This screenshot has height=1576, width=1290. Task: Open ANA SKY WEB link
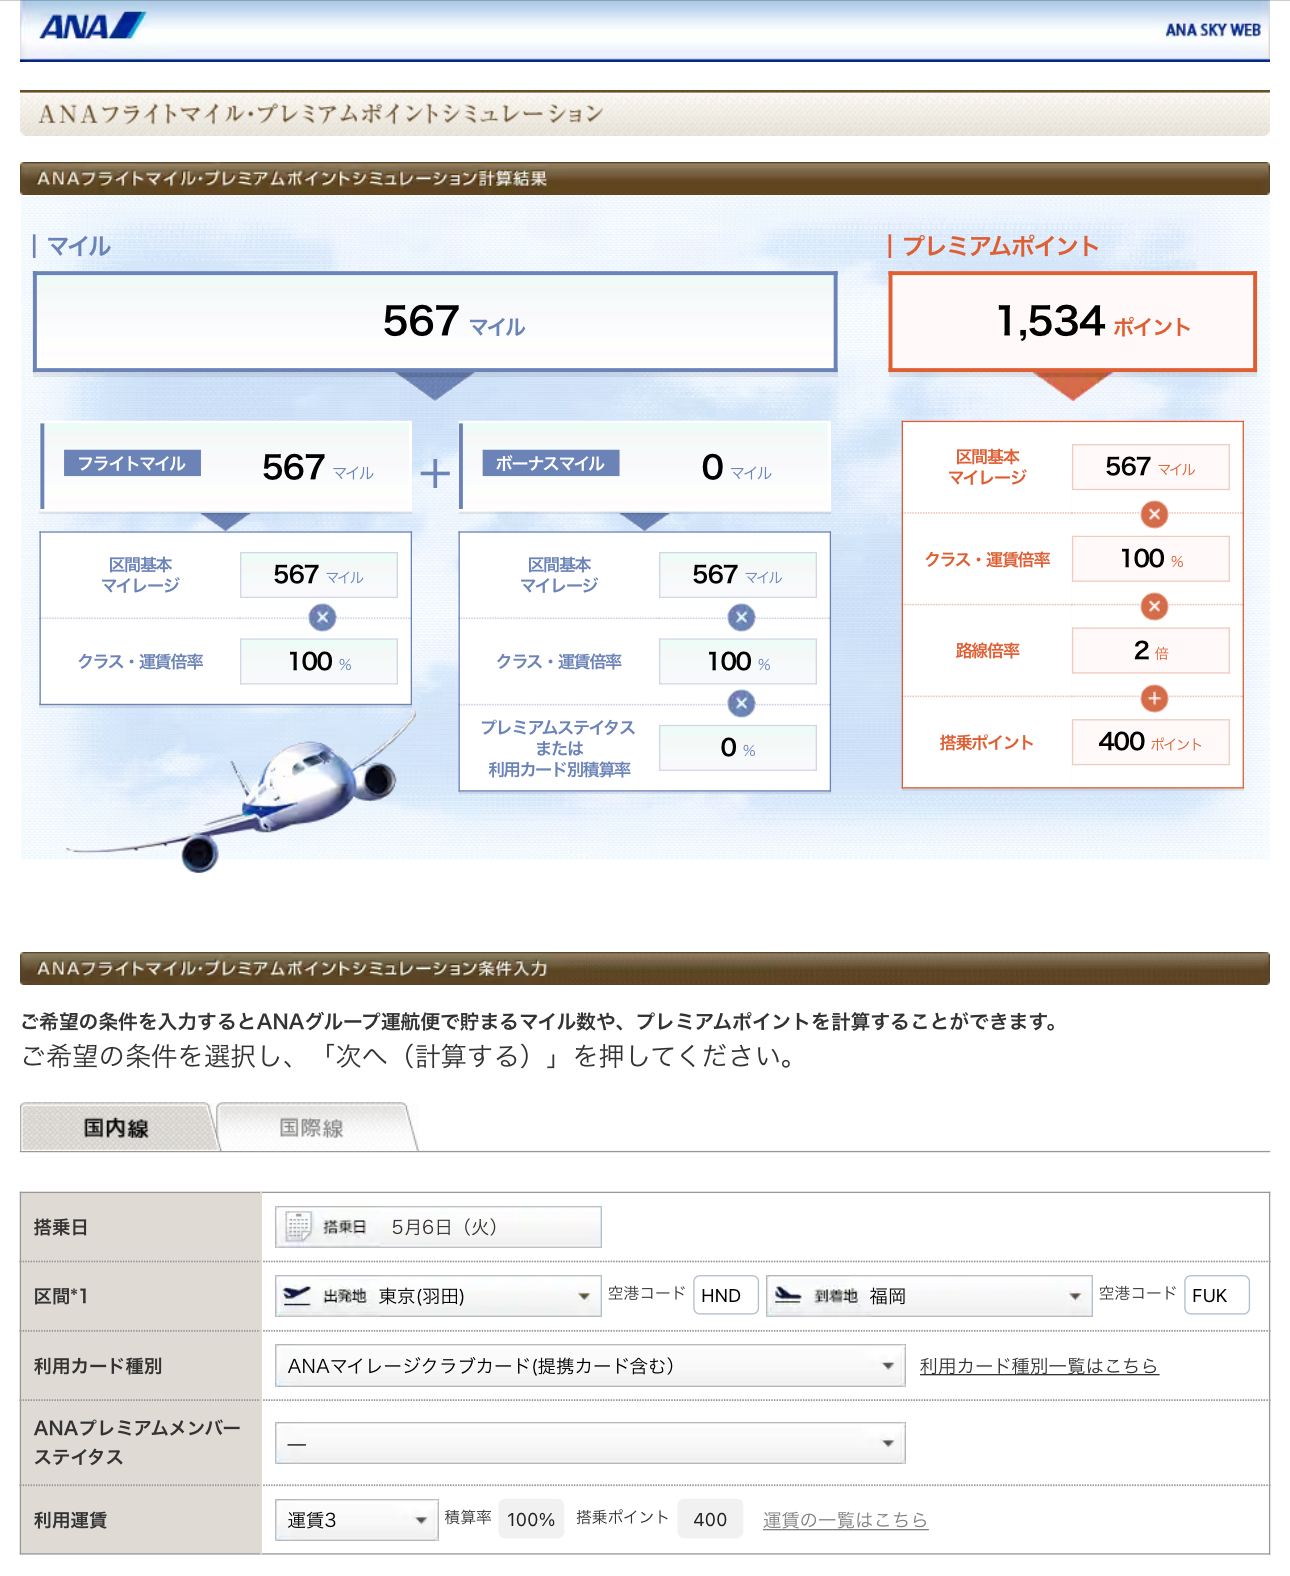pyautogui.click(x=1212, y=30)
